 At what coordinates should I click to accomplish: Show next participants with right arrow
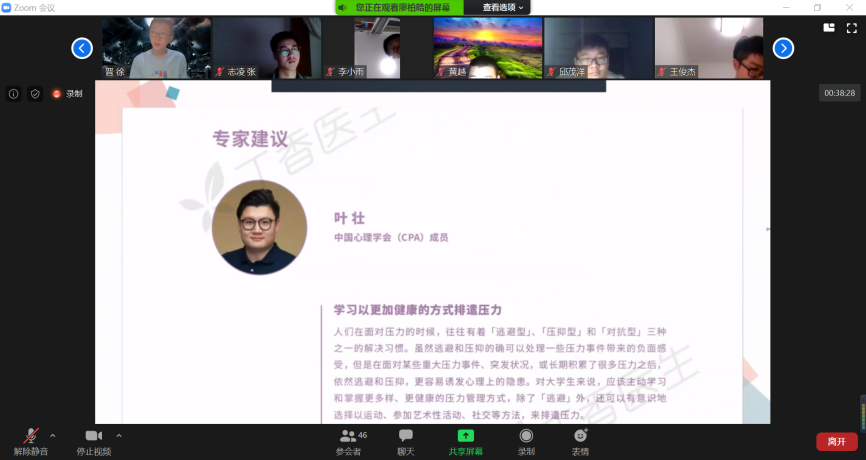coord(783,48)
